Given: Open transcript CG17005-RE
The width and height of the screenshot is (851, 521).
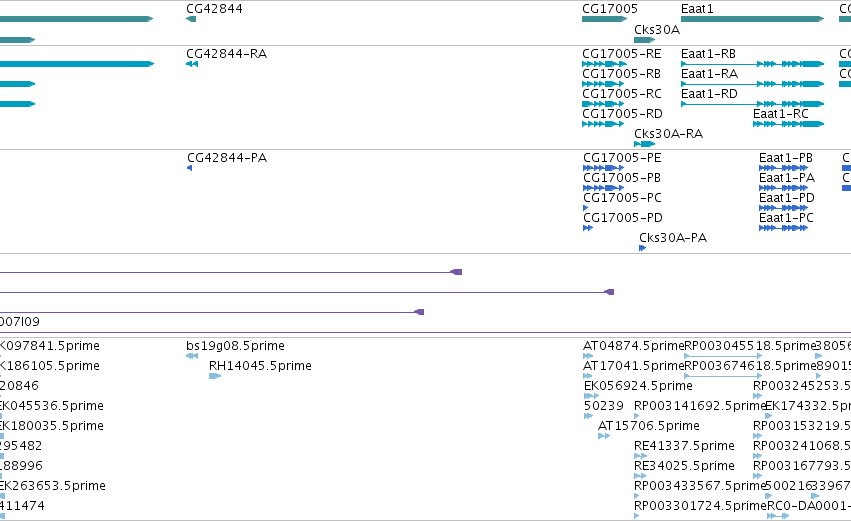Looking at the screenshot, I should (x=621, y=54).
